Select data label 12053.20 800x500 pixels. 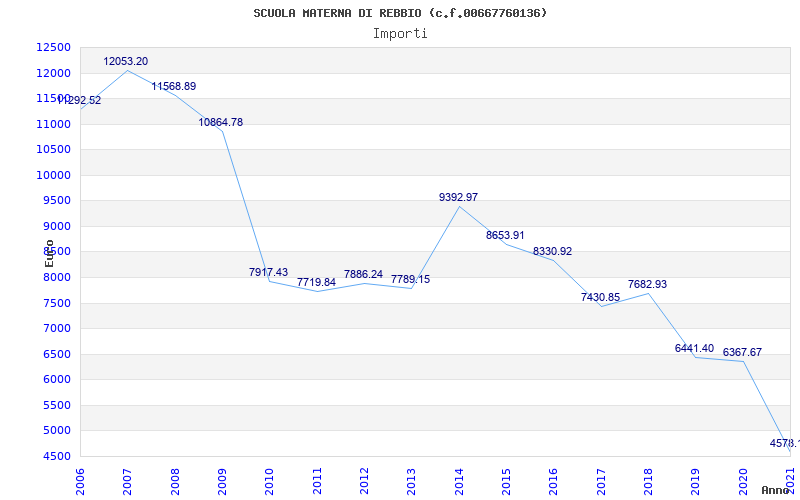(126, 61)
